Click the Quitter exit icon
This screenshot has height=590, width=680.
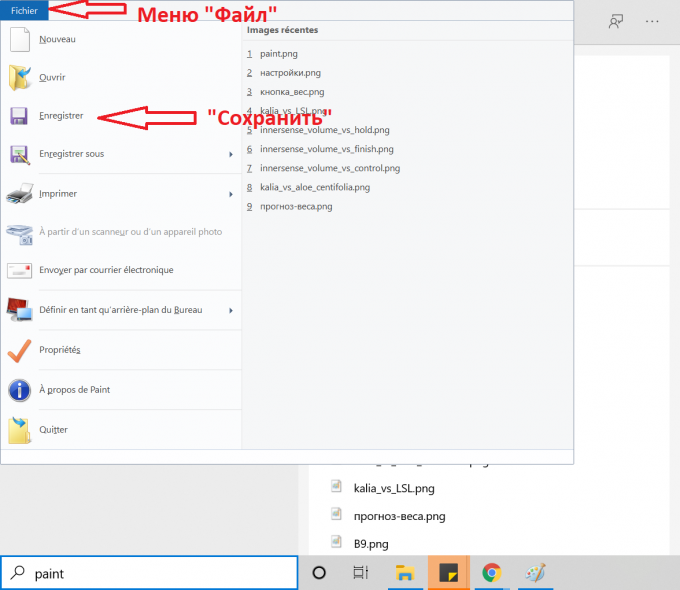point(20,430)
